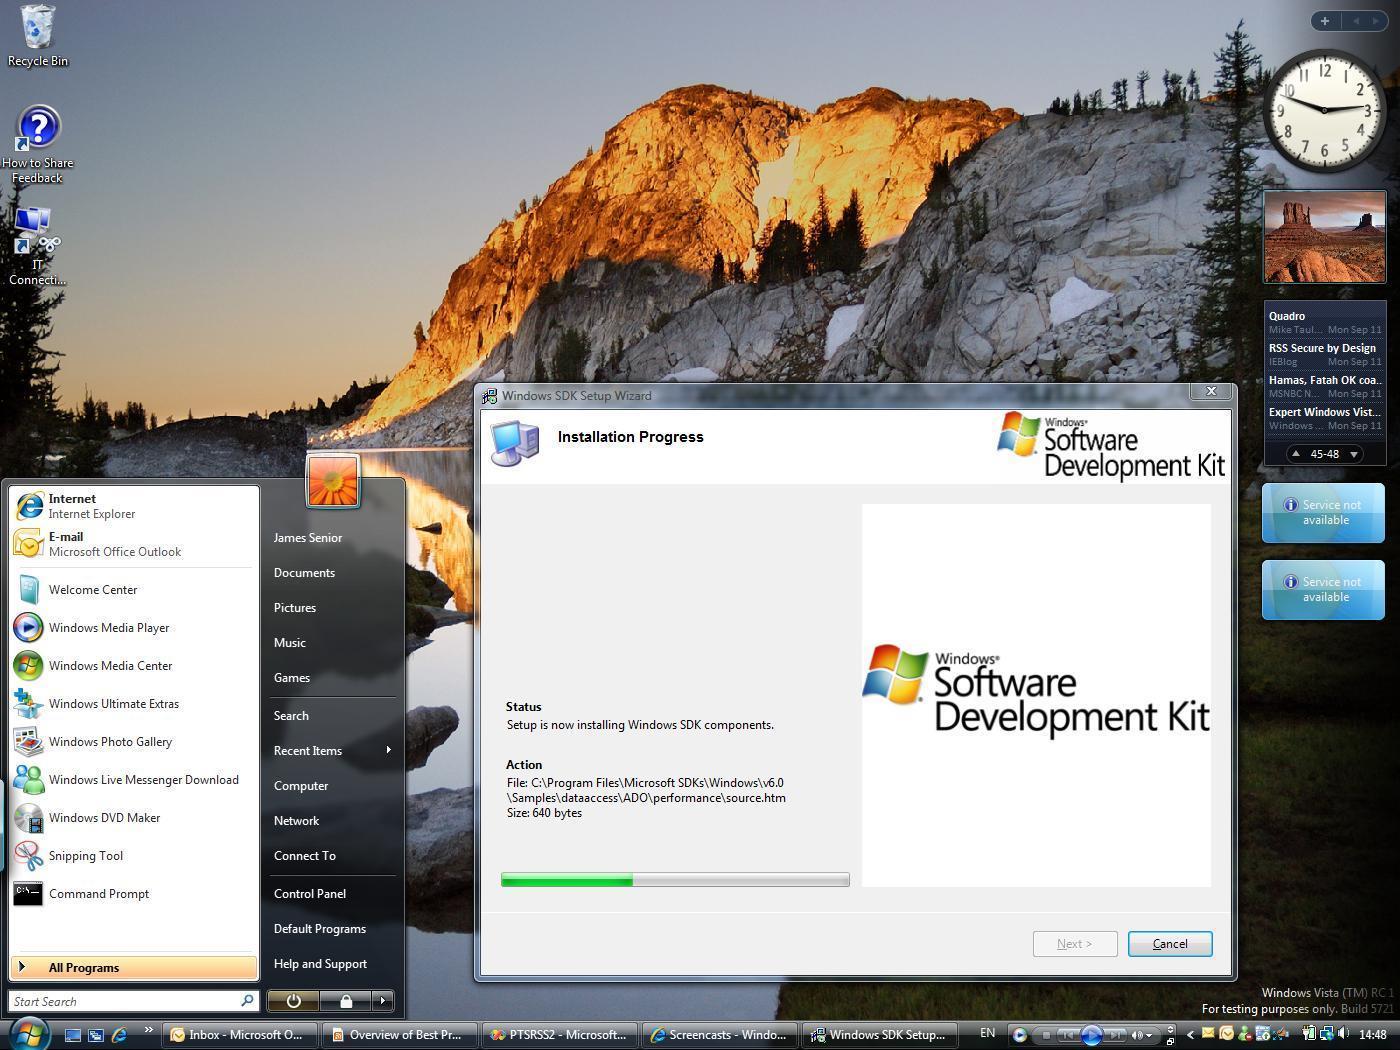Click play button on taskbar media player

pos(1092,1035)
